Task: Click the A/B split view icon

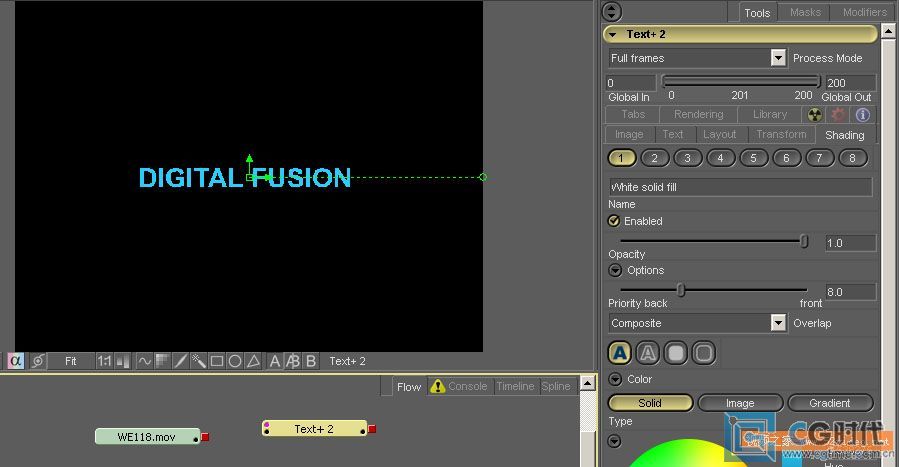Action: click(292, 361)
